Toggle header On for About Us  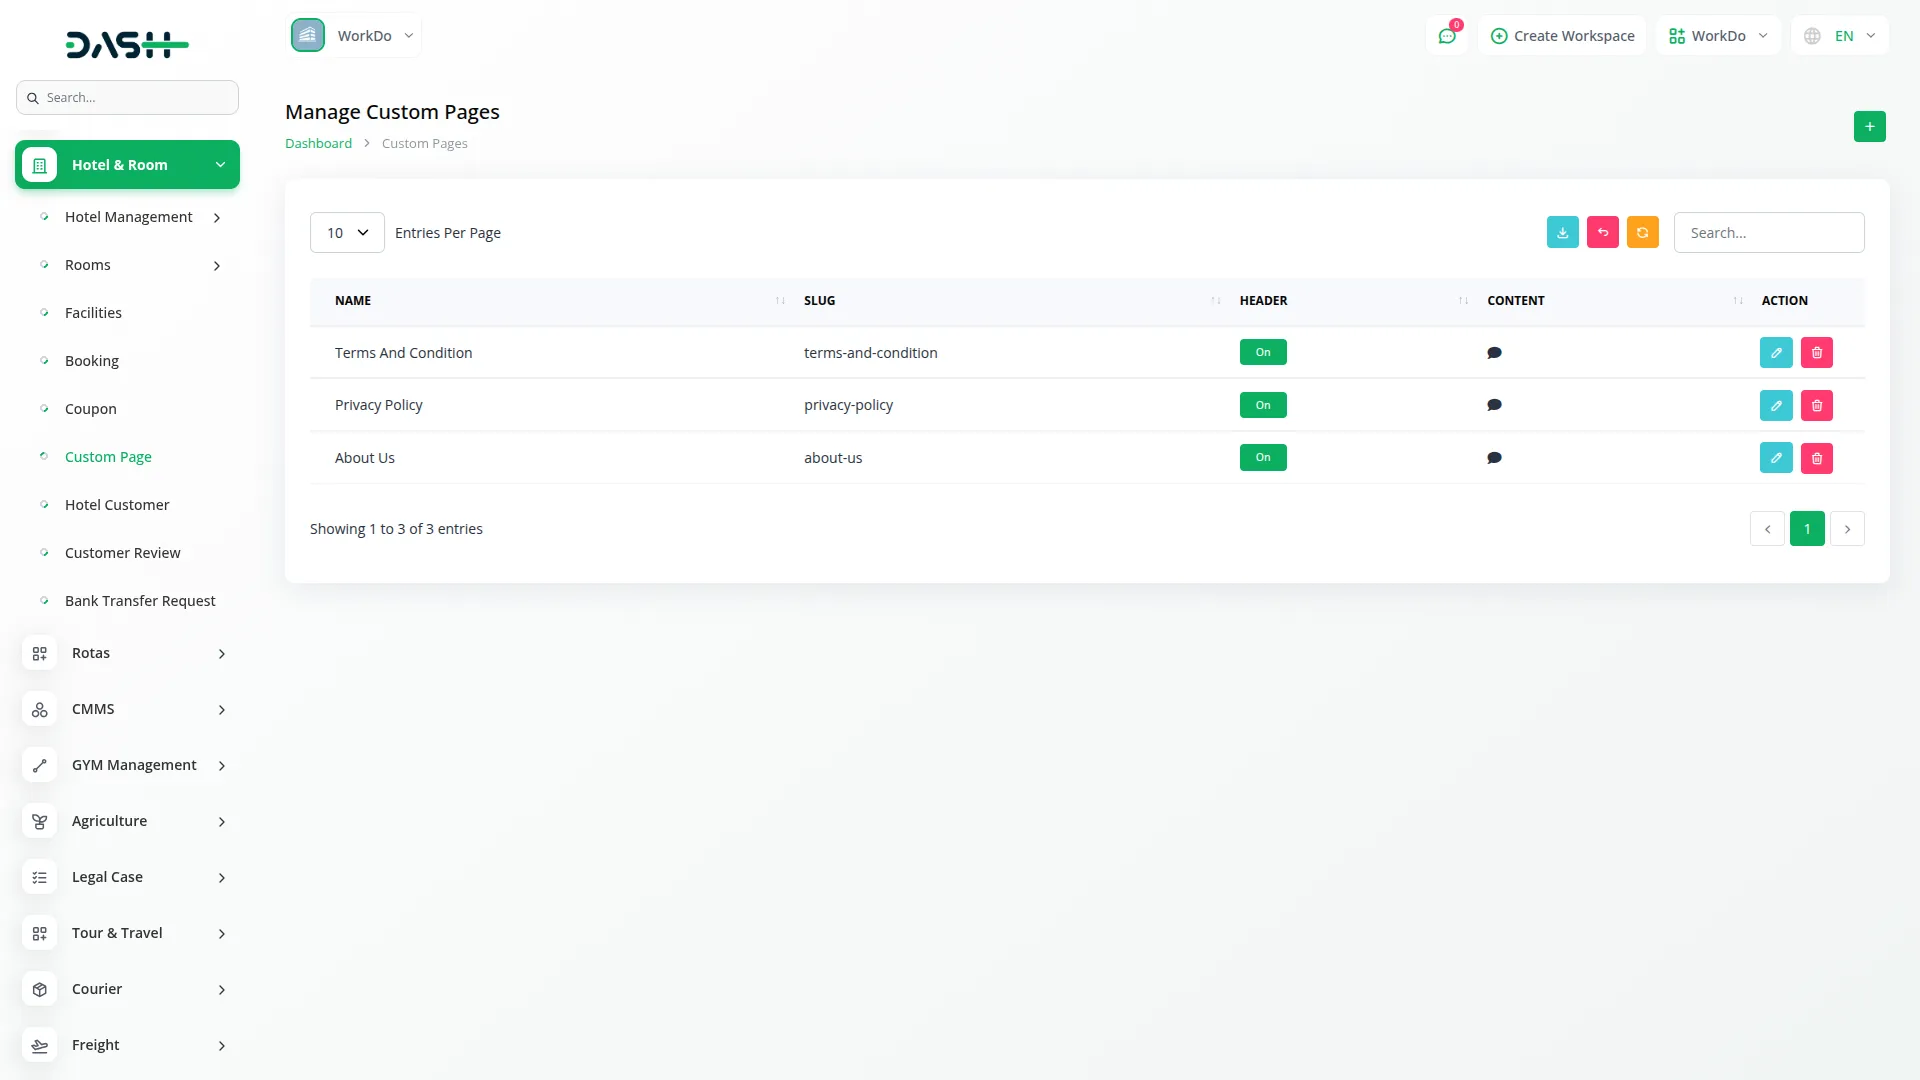coord(1263,458)
